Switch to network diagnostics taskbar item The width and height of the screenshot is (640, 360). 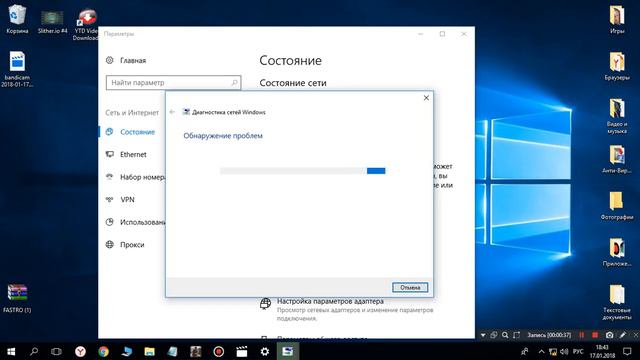(x=288, y=351)
